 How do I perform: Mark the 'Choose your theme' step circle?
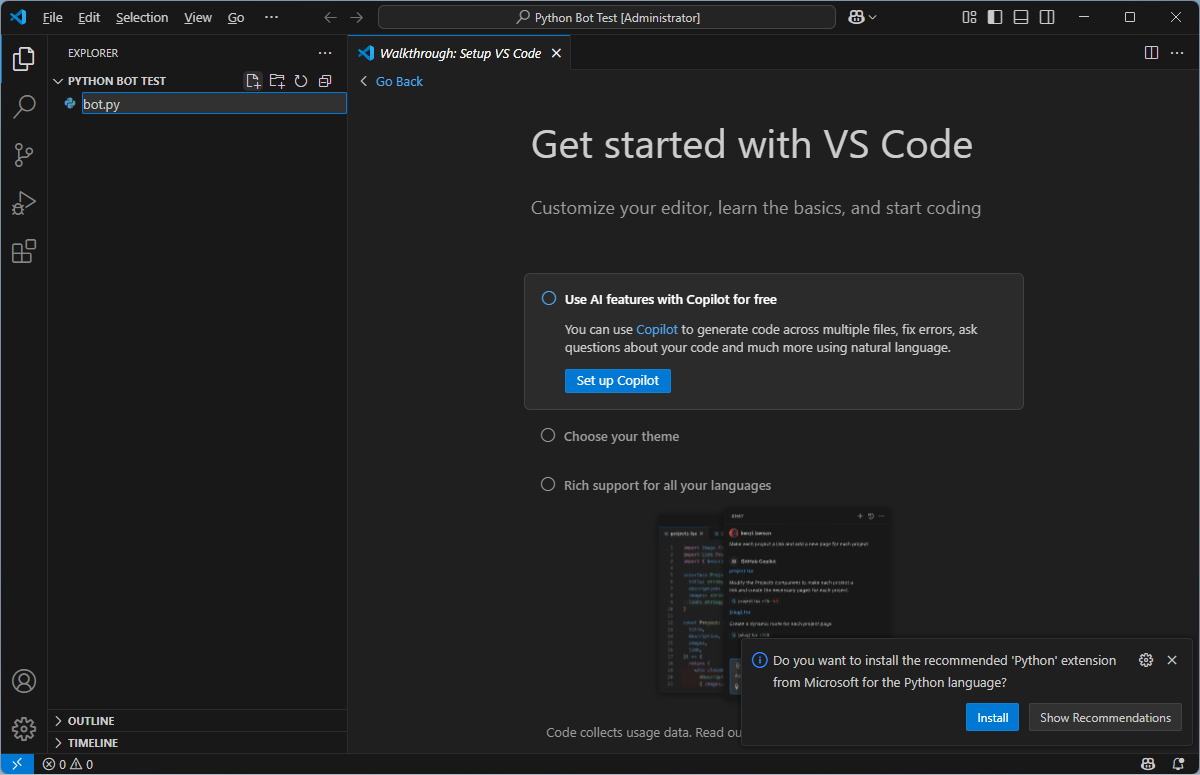click(x=548, y=435)
